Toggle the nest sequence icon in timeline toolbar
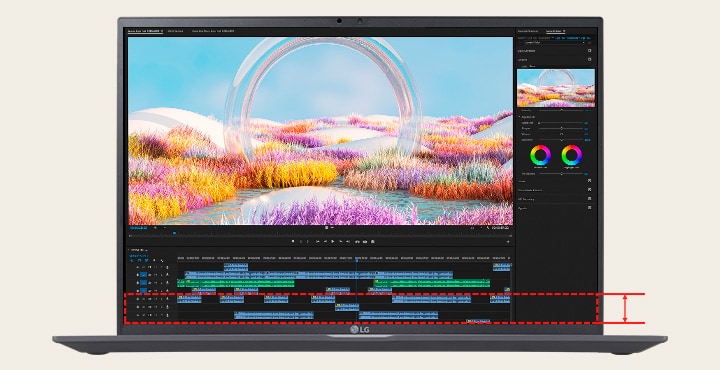The width and height of the screenshot is (720, 370). point(132,260)
